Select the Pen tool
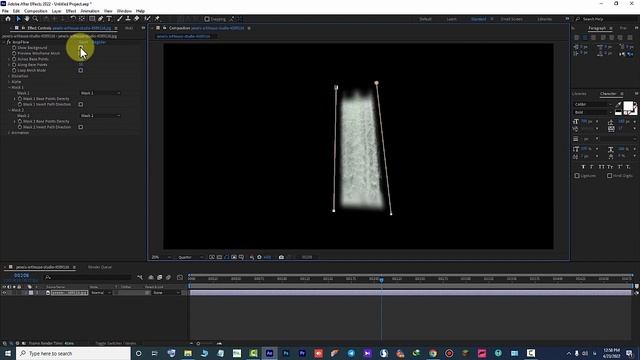The height and width of the screenshot is (360, 640). coord(100,19)
